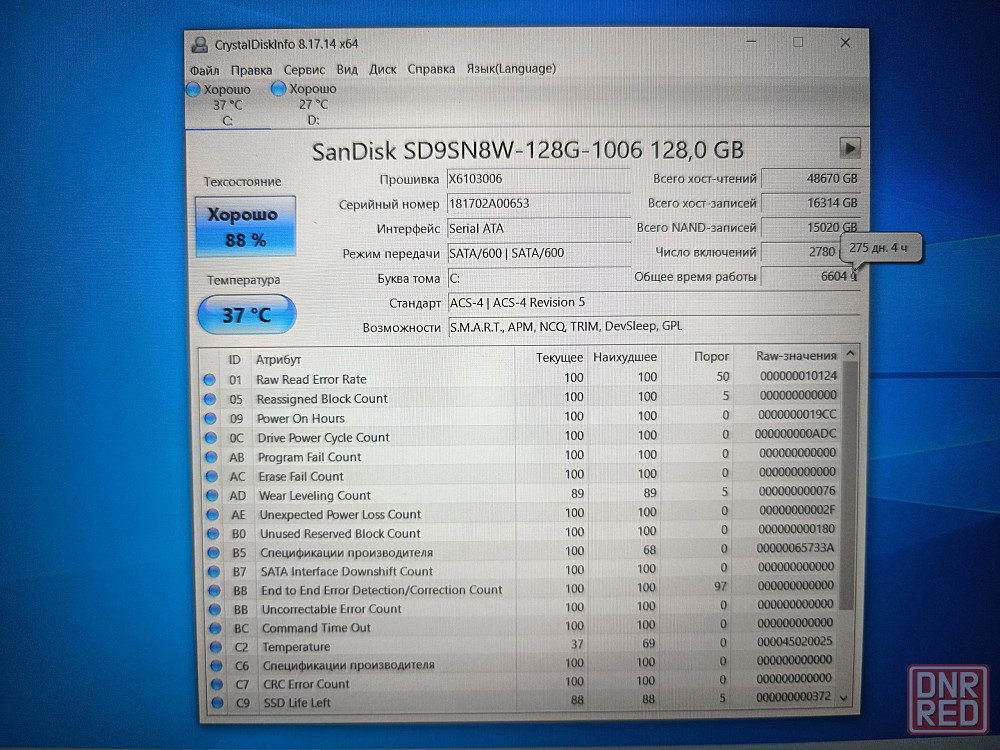This screenshot has width=1000, height=750.
Task: Click total host writes value 16314 GB
Action: [x=811, y=203]
